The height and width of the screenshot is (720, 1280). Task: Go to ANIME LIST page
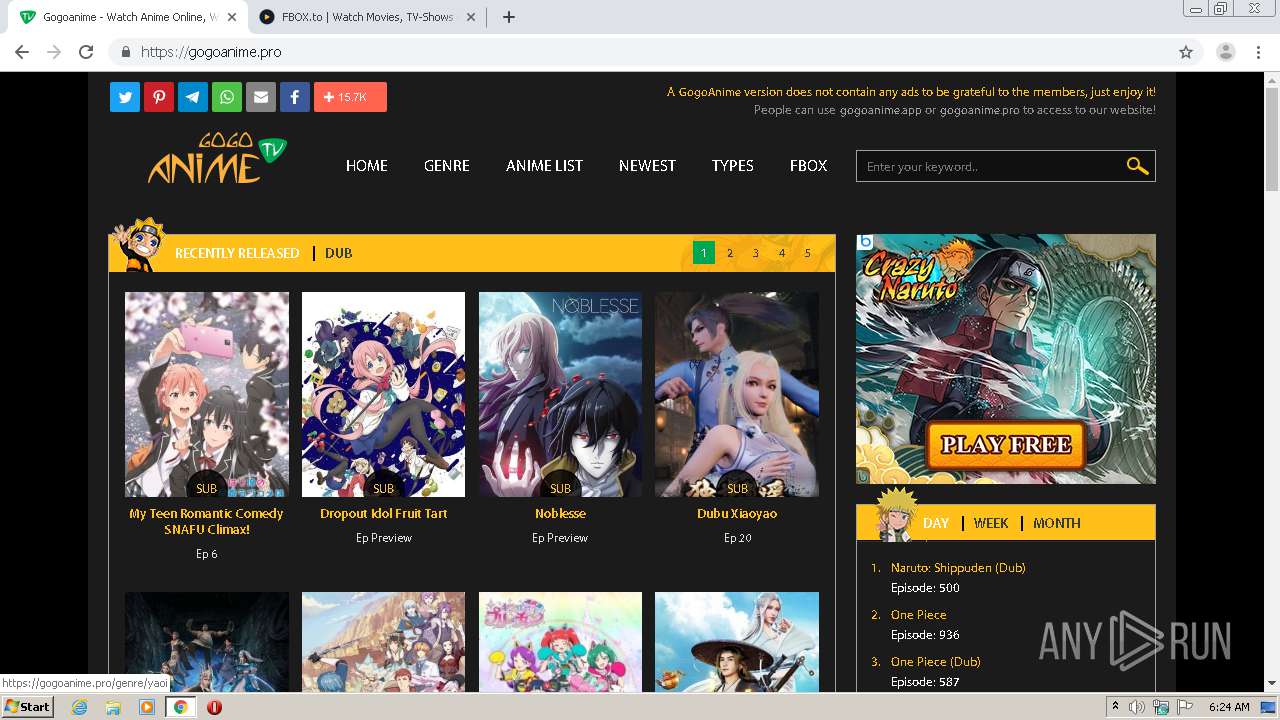pos(544,166)
